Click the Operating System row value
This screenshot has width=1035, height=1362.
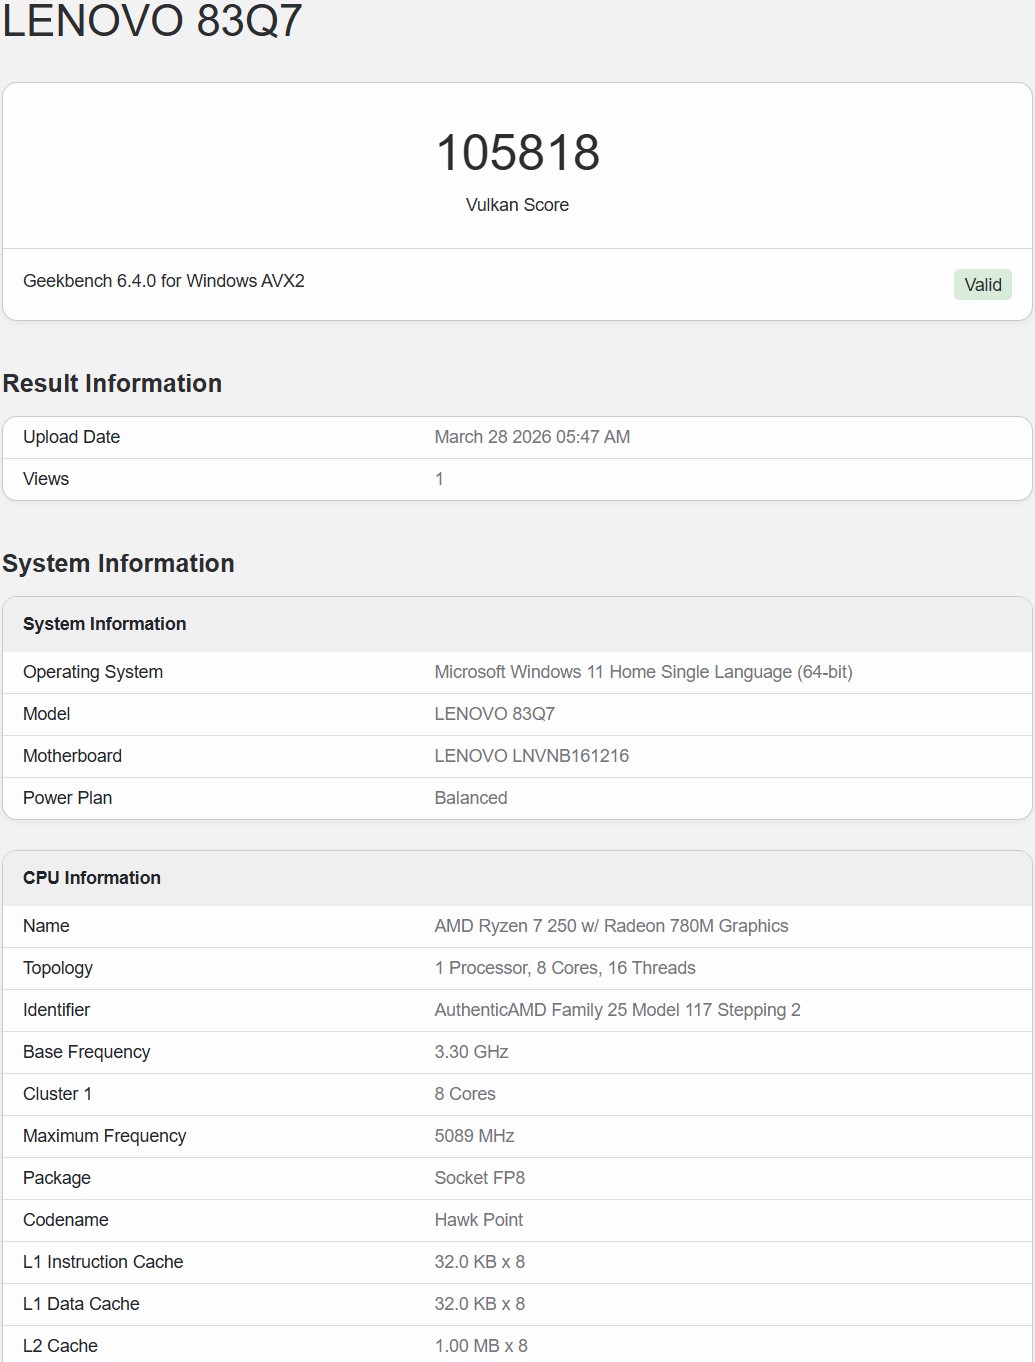(643, 671)
